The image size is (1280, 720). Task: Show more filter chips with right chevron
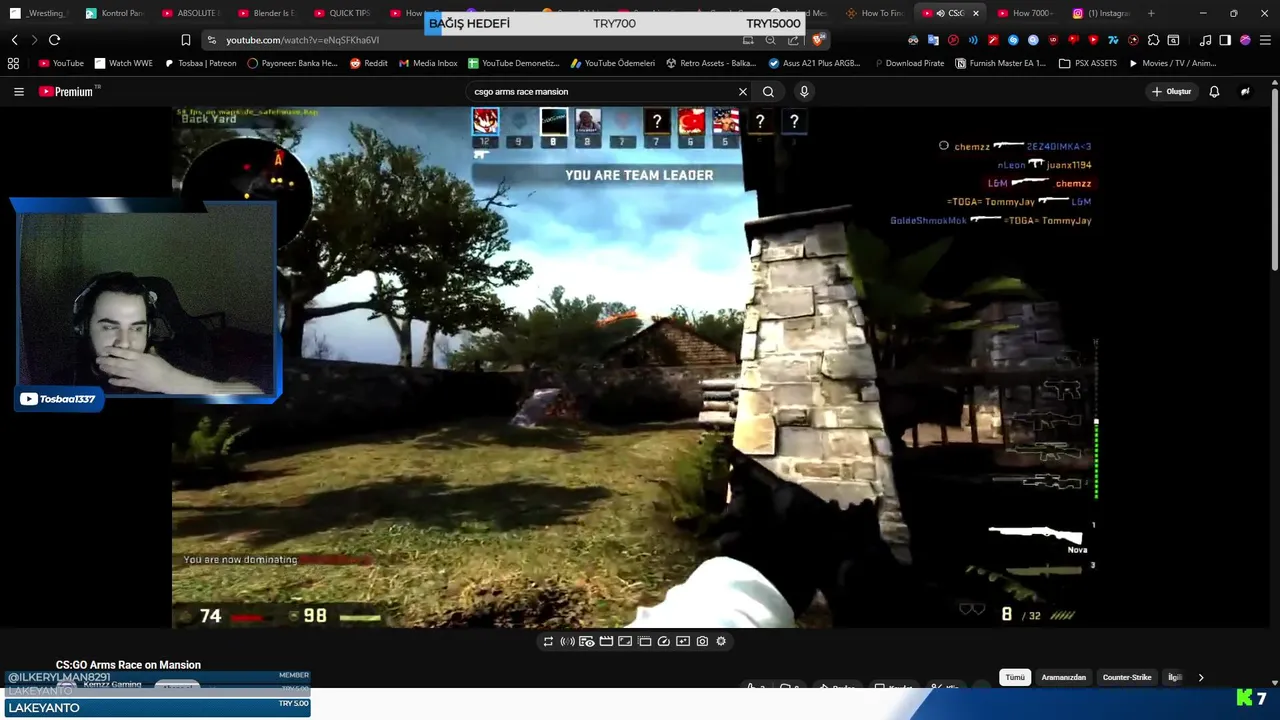(1201, 677)
